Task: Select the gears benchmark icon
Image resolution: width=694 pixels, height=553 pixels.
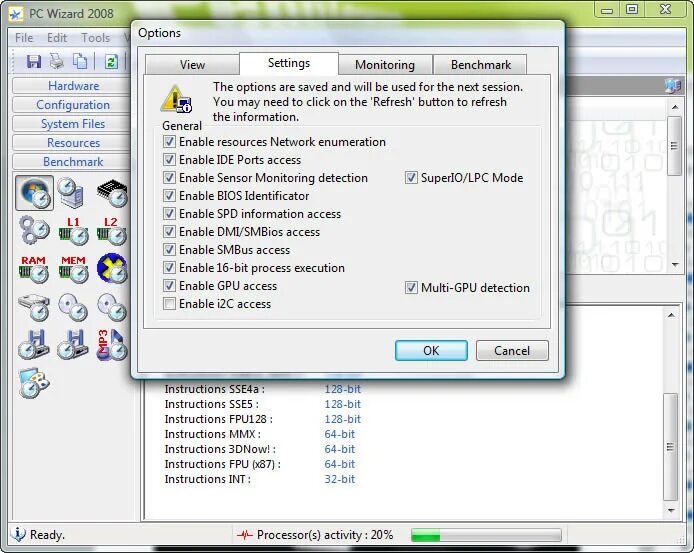Action: (34, 231)
